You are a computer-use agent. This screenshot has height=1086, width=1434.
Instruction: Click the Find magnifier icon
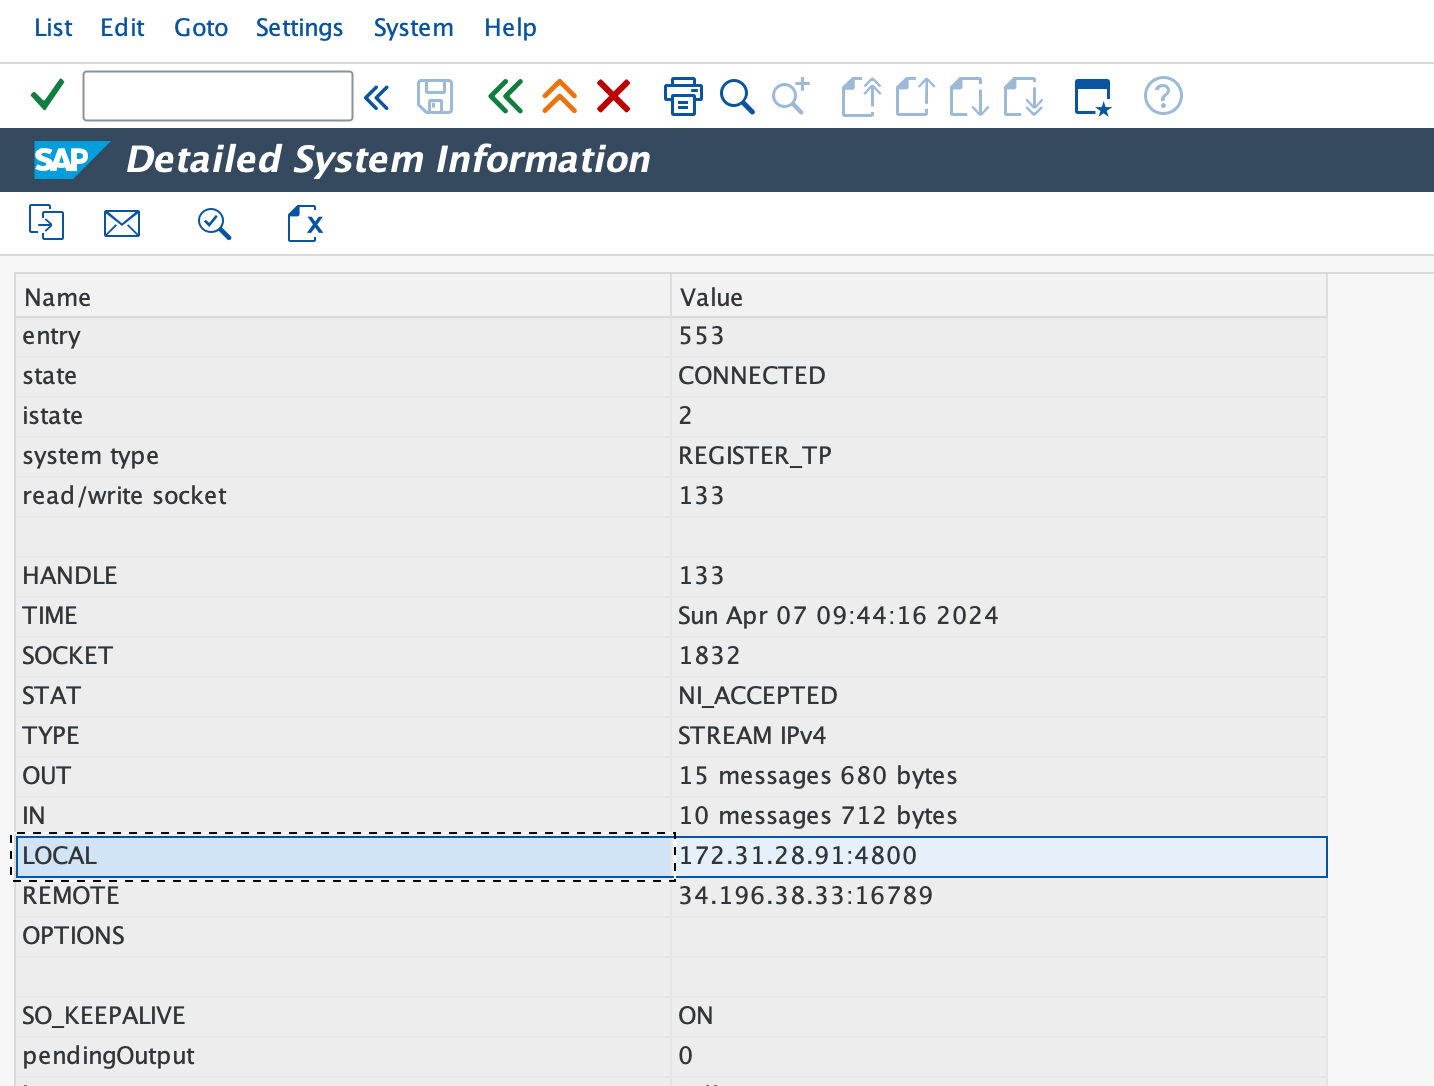(737, 97)
